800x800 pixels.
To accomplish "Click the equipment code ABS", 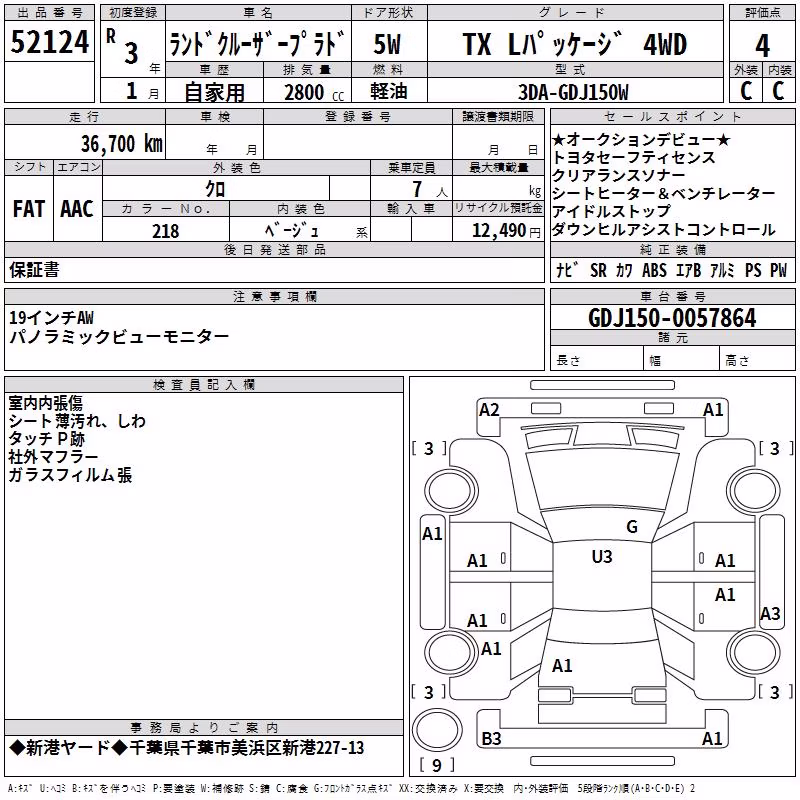I will [654, 270].
